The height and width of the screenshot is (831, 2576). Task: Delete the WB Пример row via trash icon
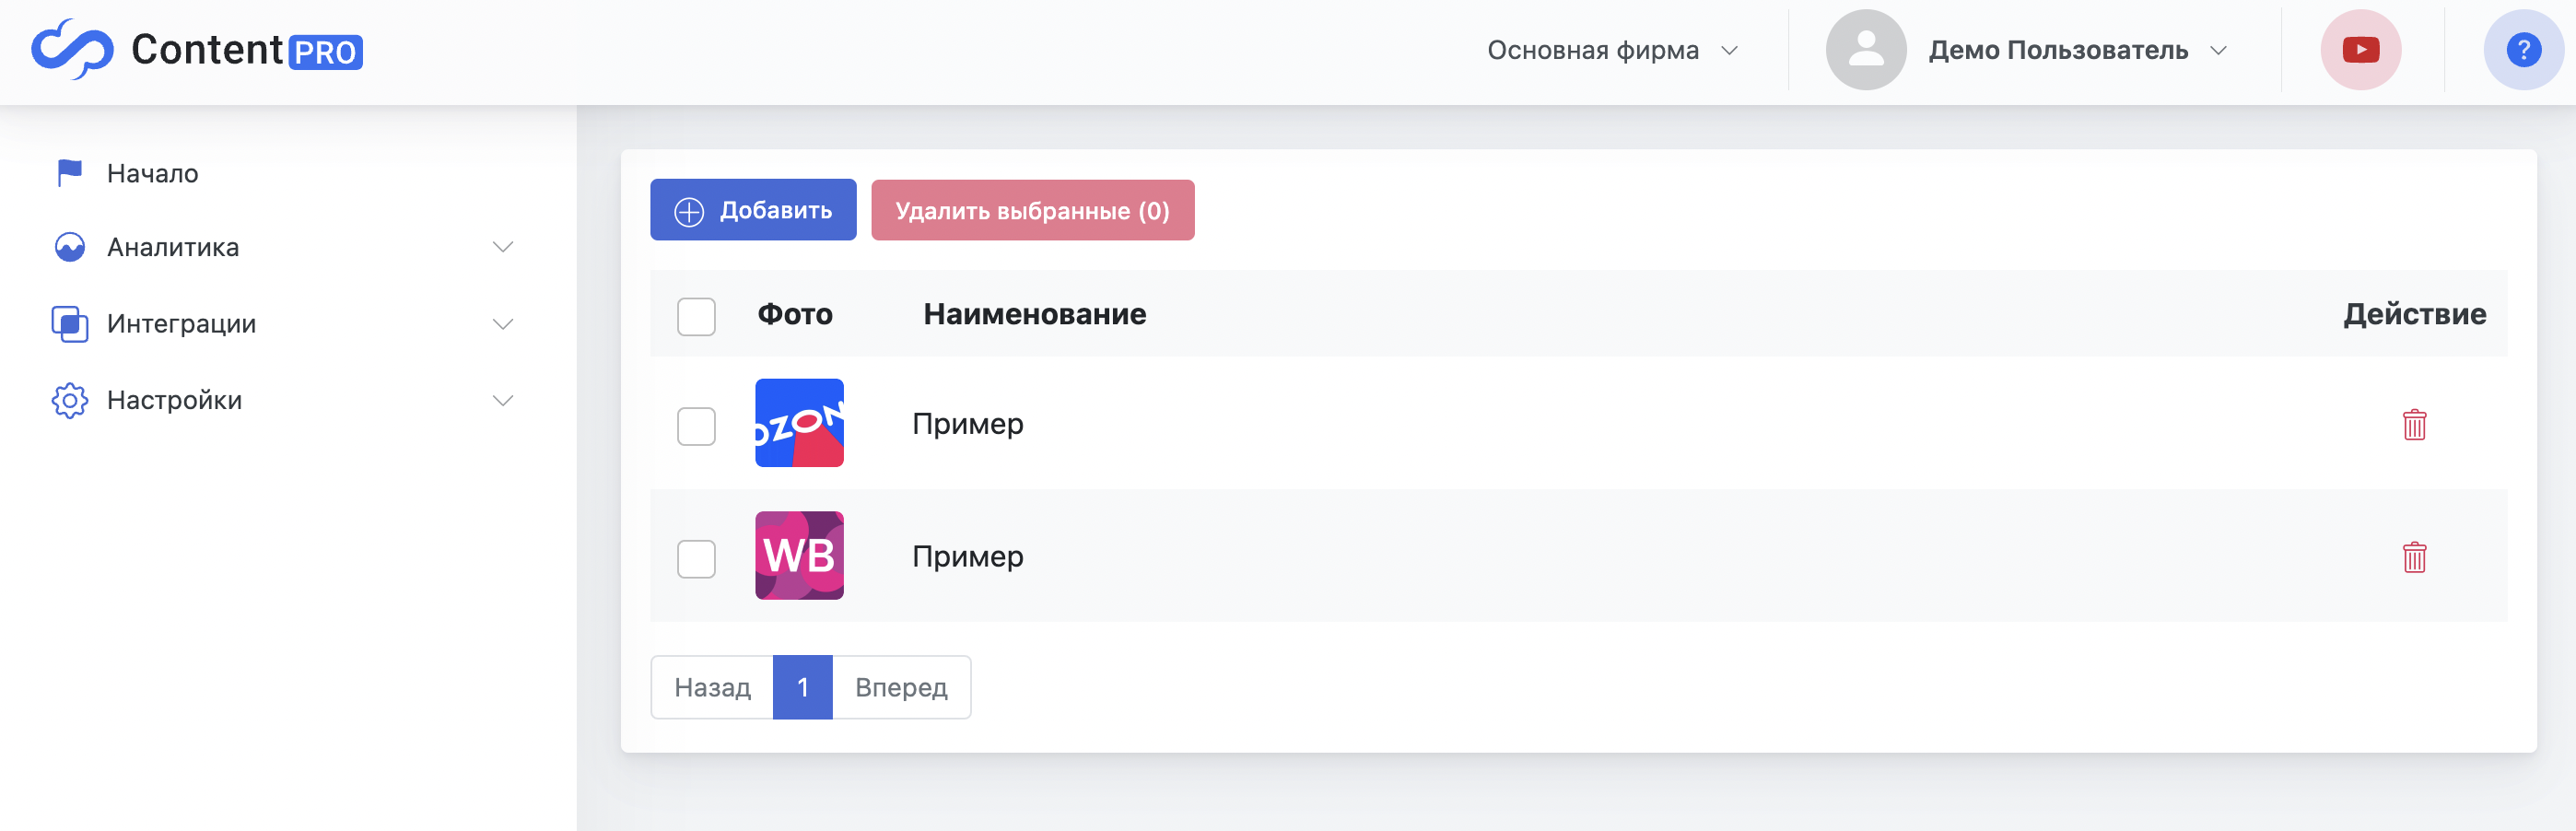coord(2414,557)
